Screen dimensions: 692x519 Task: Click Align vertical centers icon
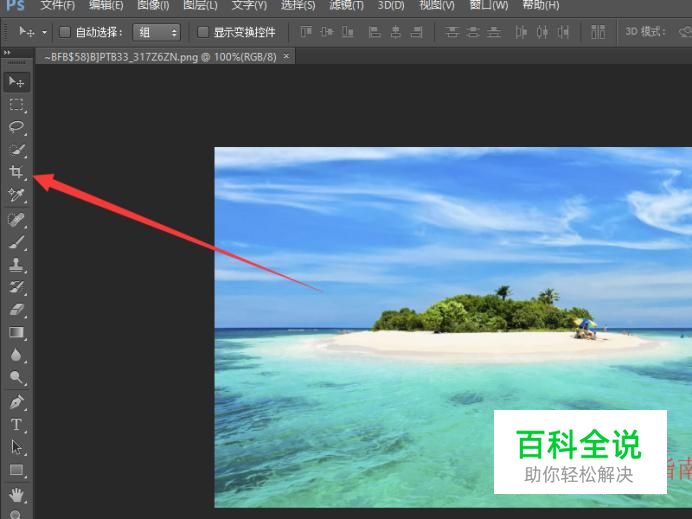tap(327, 32)
